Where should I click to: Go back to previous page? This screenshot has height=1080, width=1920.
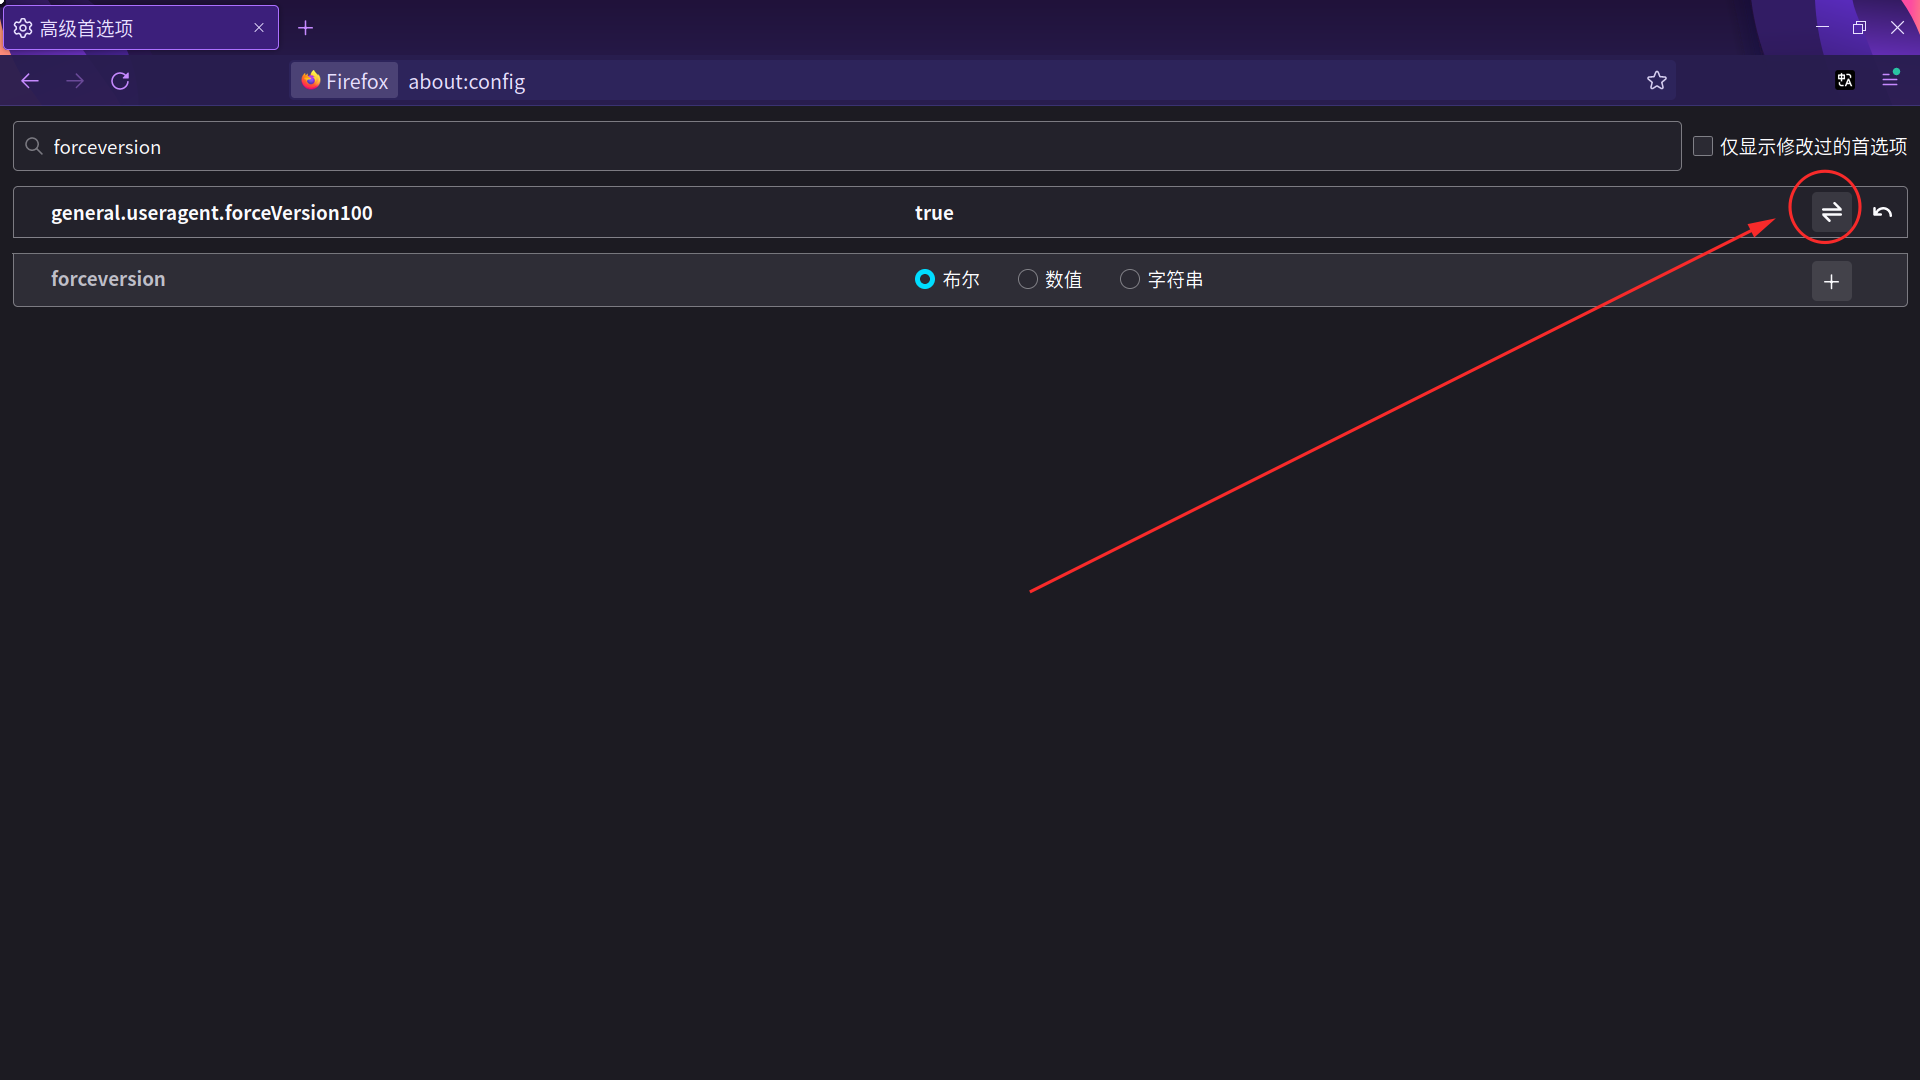(x=30, y=81)
